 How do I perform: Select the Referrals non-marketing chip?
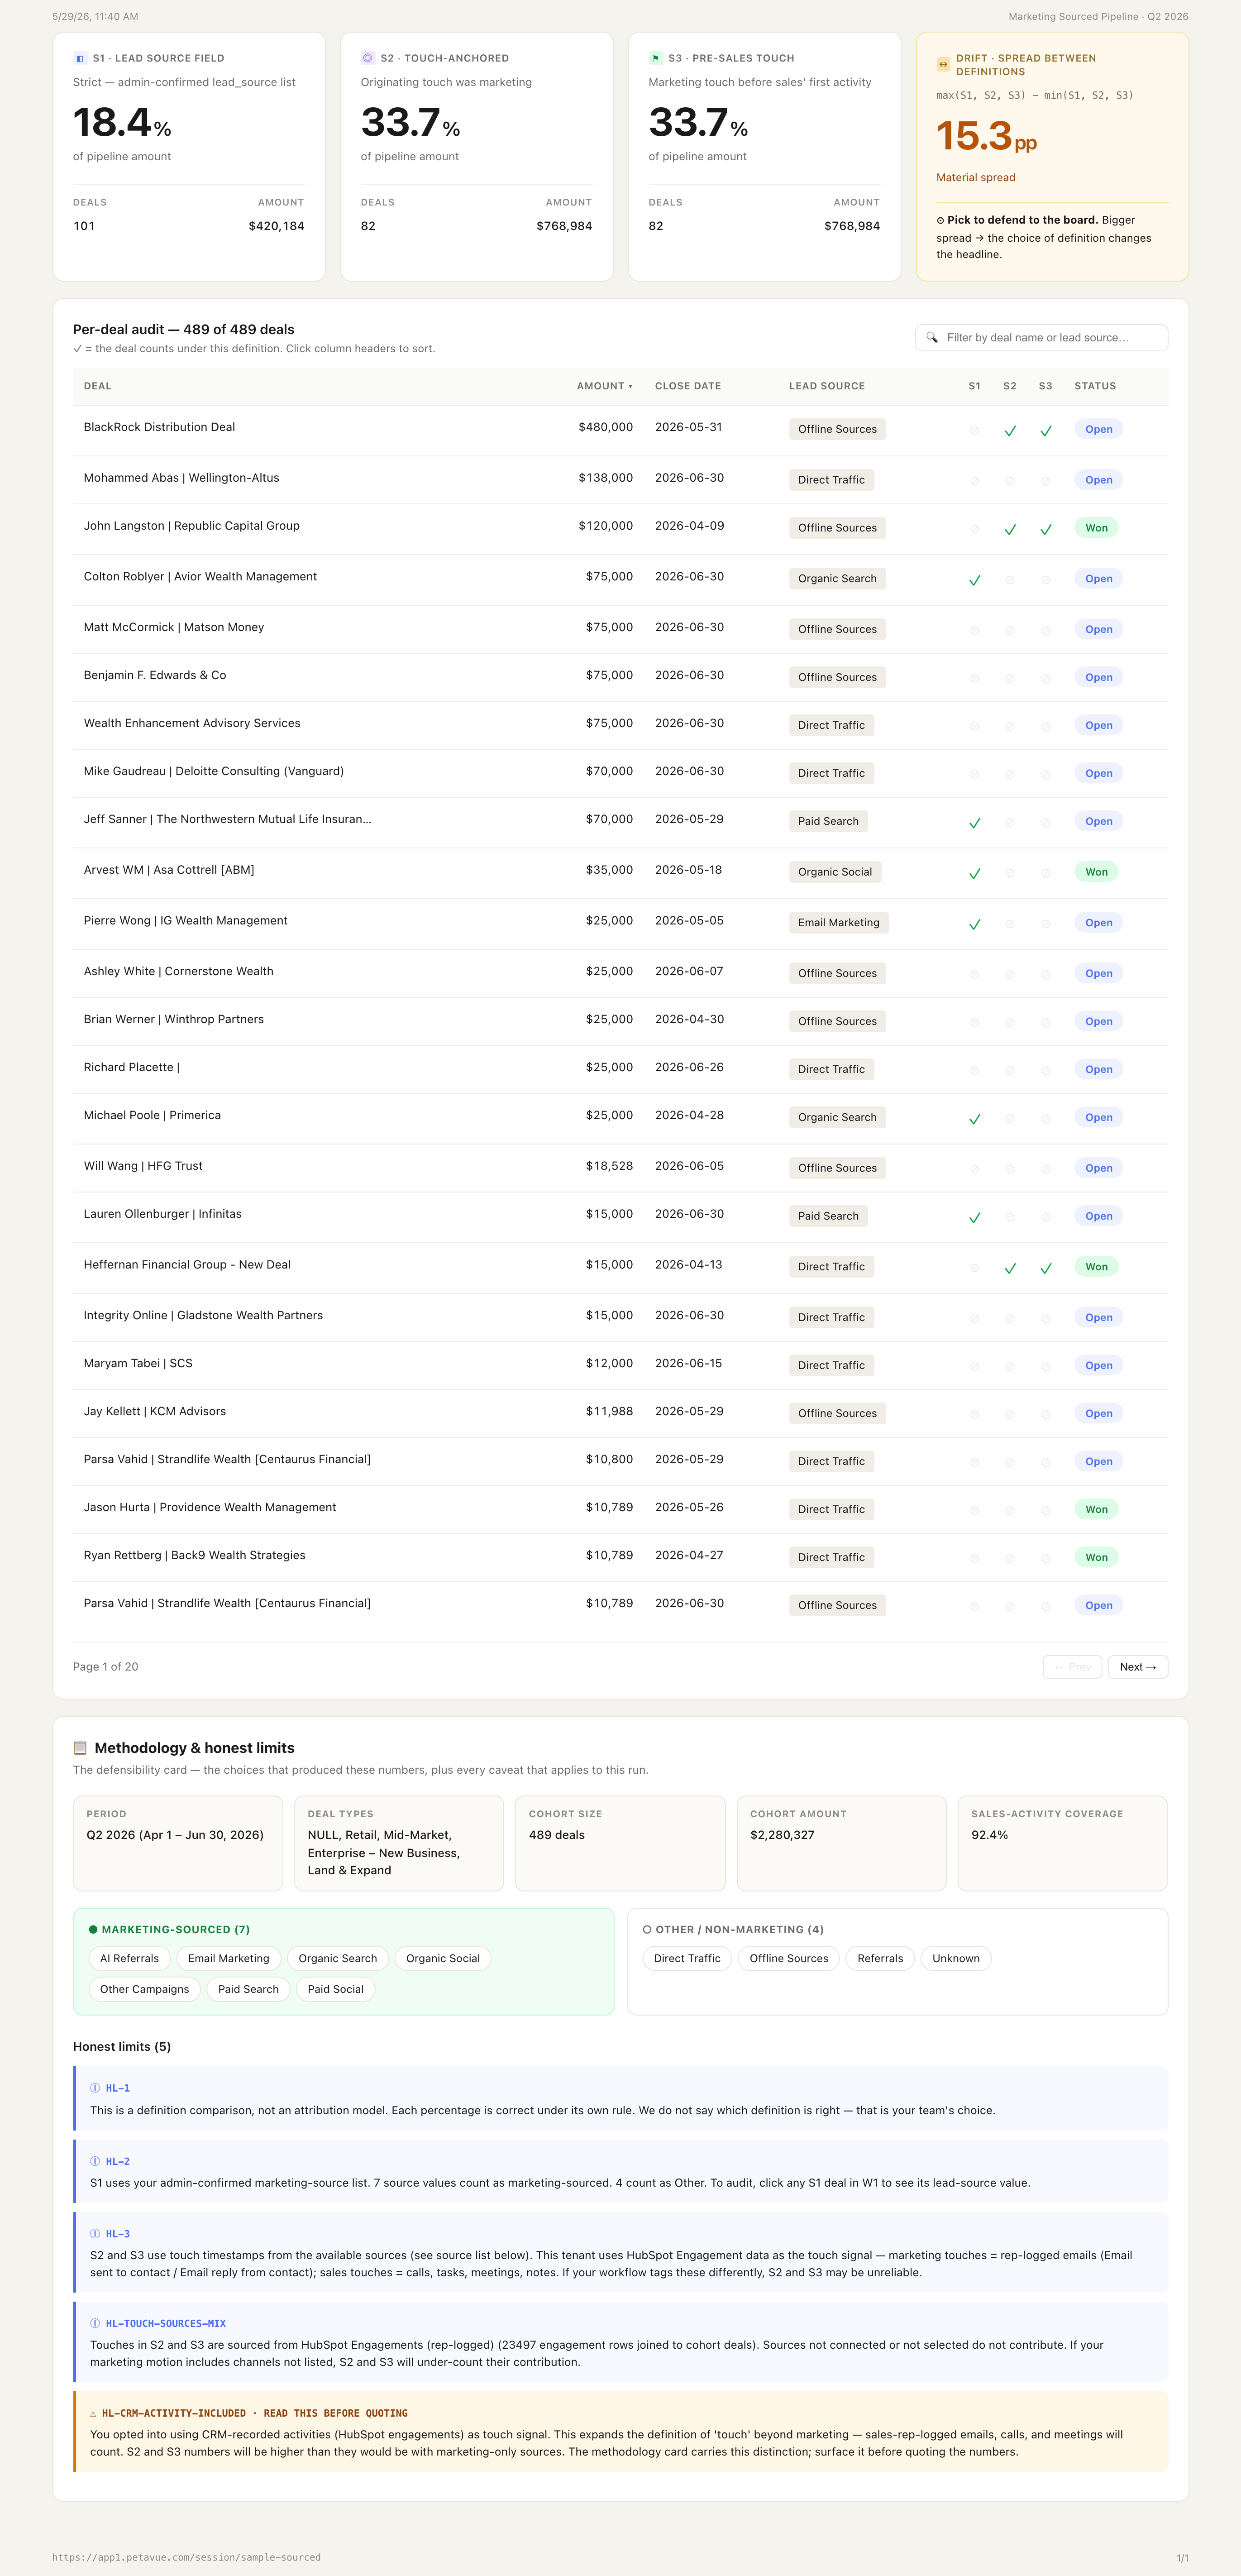880,1959
